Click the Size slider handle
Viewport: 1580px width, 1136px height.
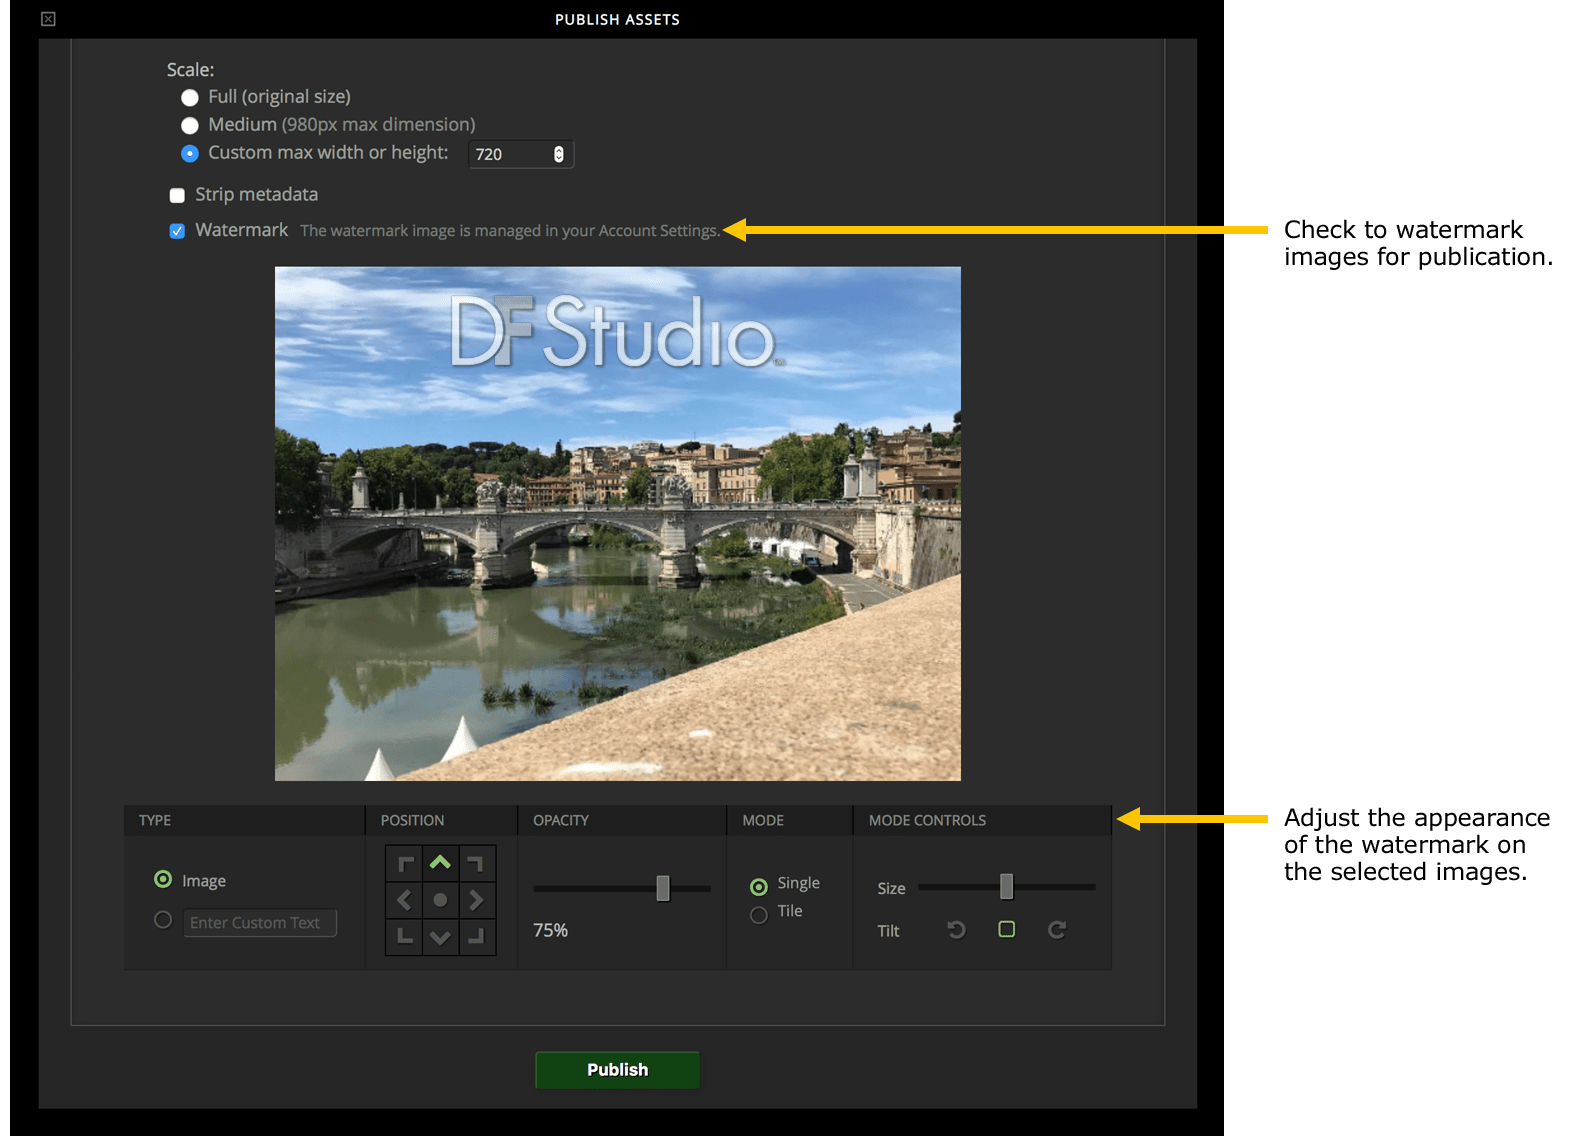(1007, 887)
